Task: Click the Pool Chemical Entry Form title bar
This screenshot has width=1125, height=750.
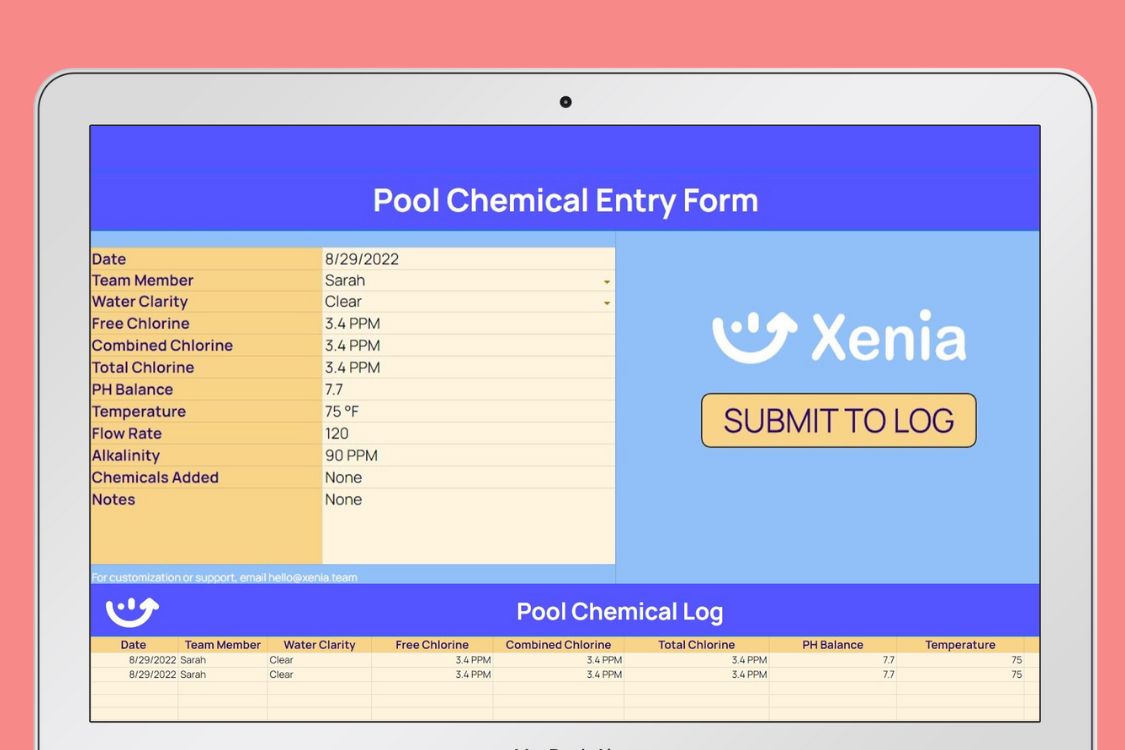Action: pyautogui.click(x=565, y=200)
